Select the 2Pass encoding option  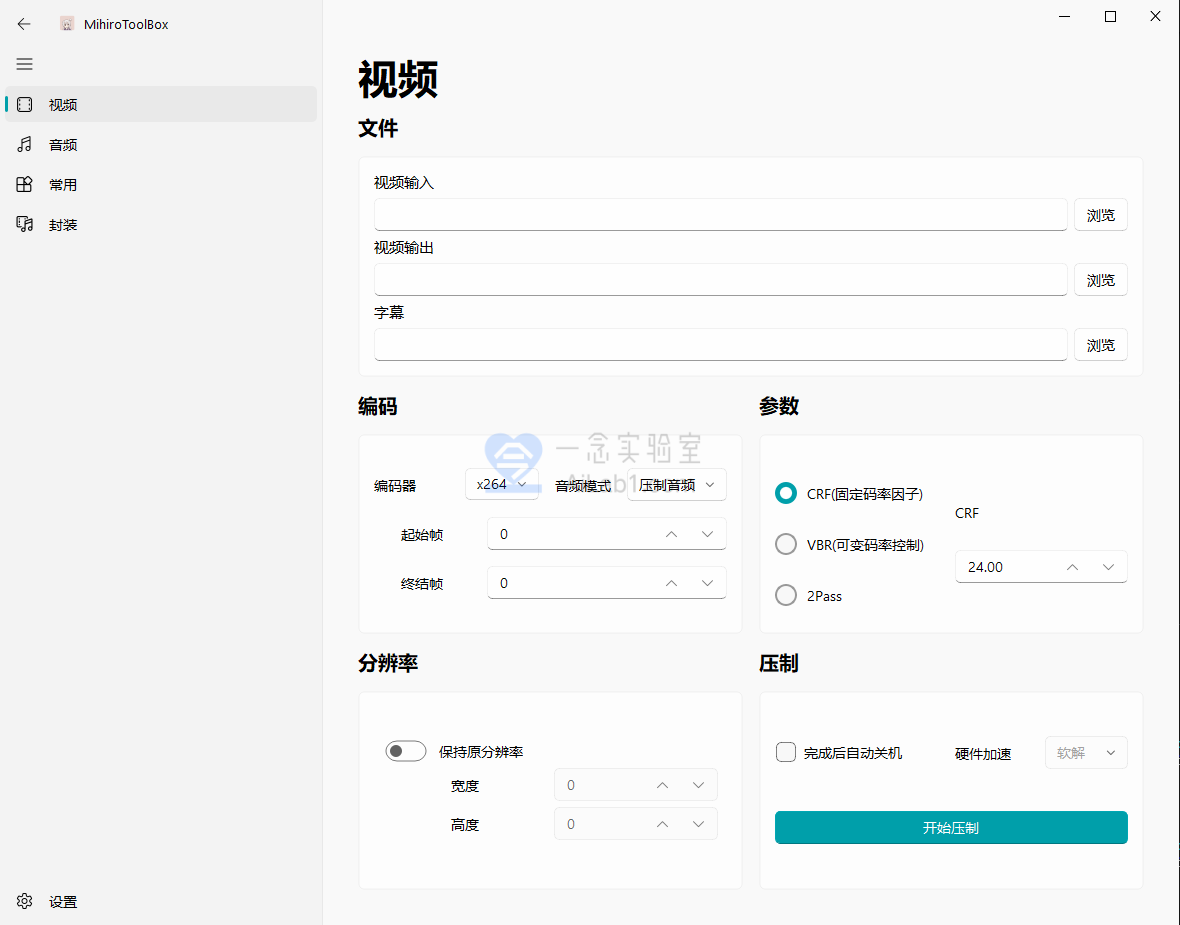[785, 595]
